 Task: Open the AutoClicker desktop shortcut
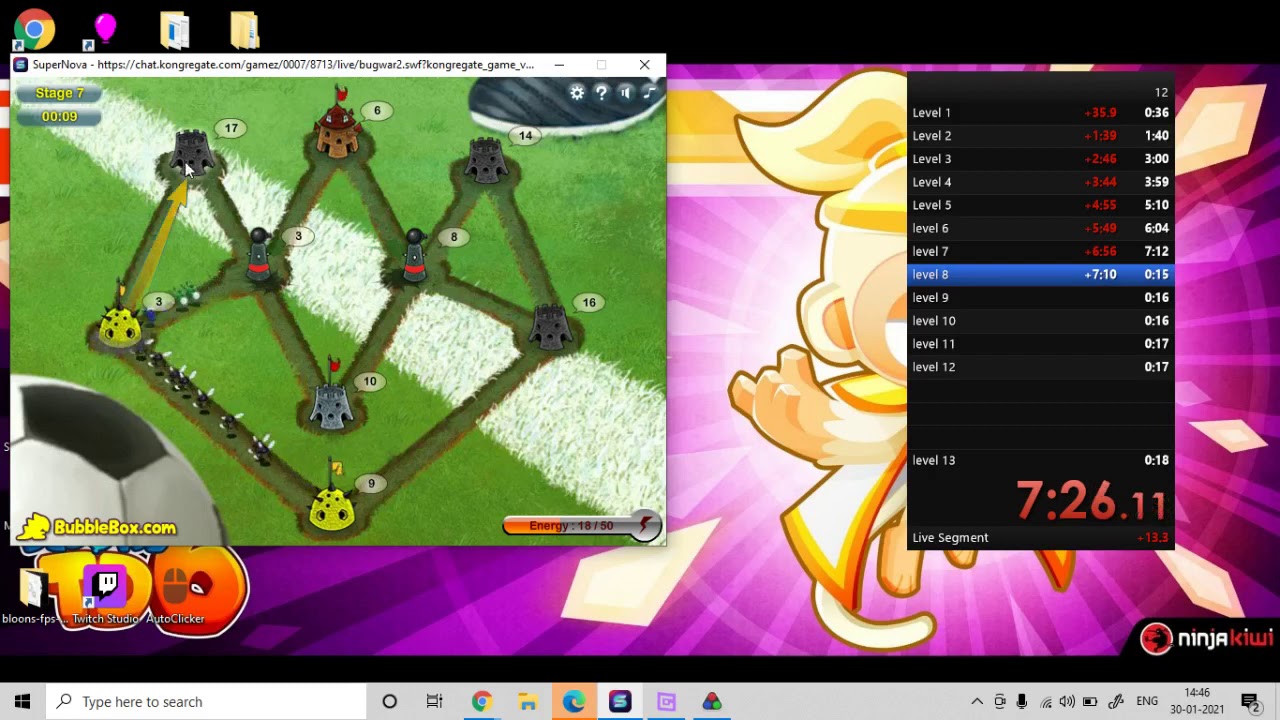(176, 597)
